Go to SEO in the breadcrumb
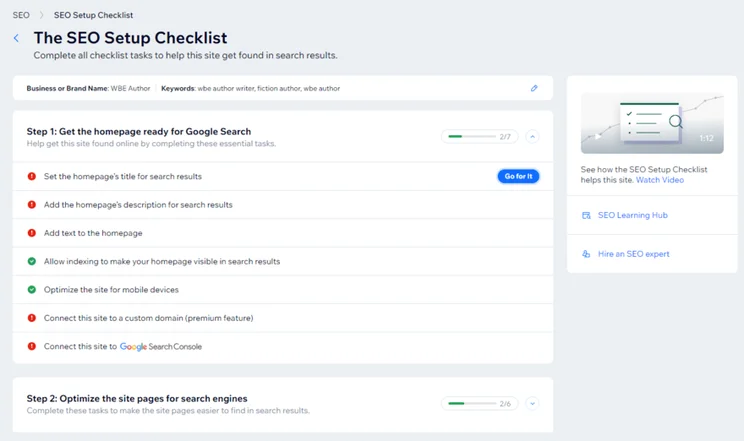744x441 pixels. [x=21, y=15]
